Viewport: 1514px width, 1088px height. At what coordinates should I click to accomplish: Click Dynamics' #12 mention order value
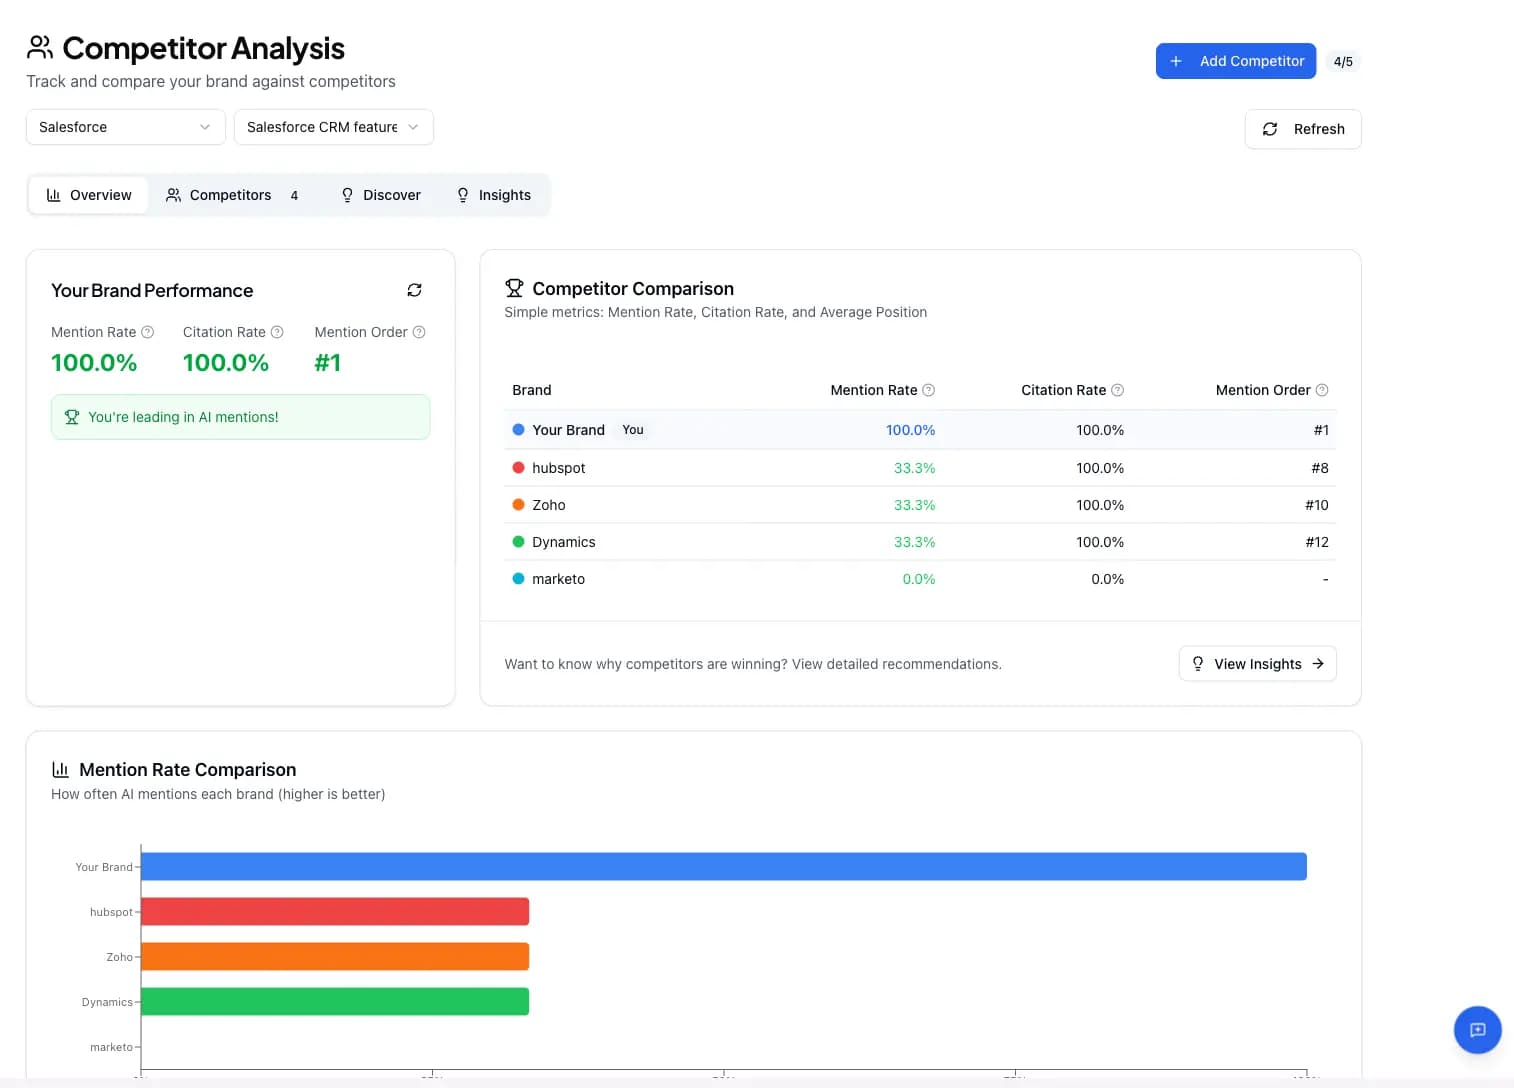[x=1317, y=542]
